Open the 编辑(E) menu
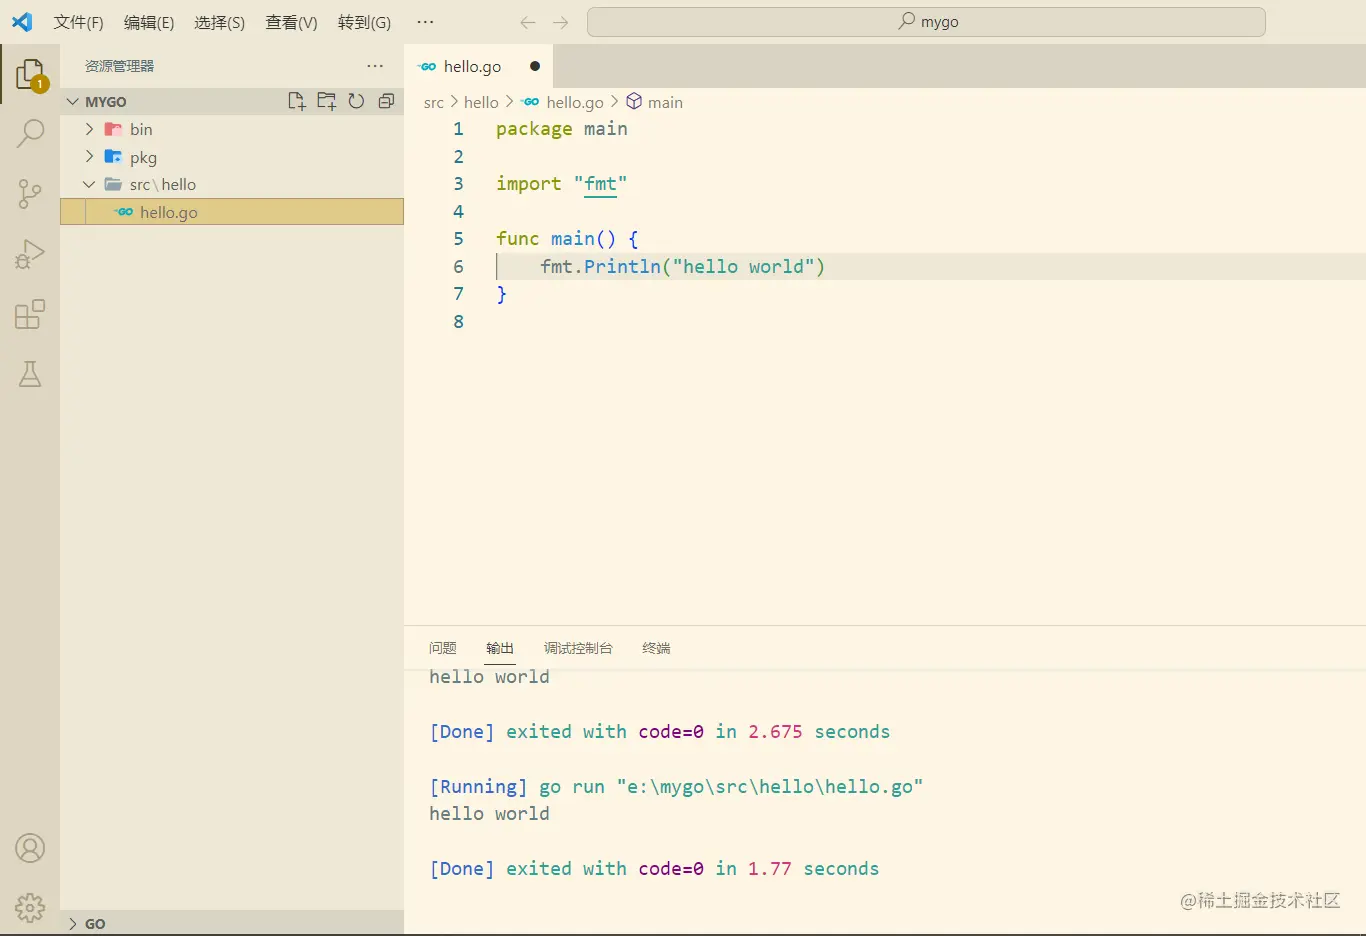This screenshot has width=1366, height=936. 149,22
